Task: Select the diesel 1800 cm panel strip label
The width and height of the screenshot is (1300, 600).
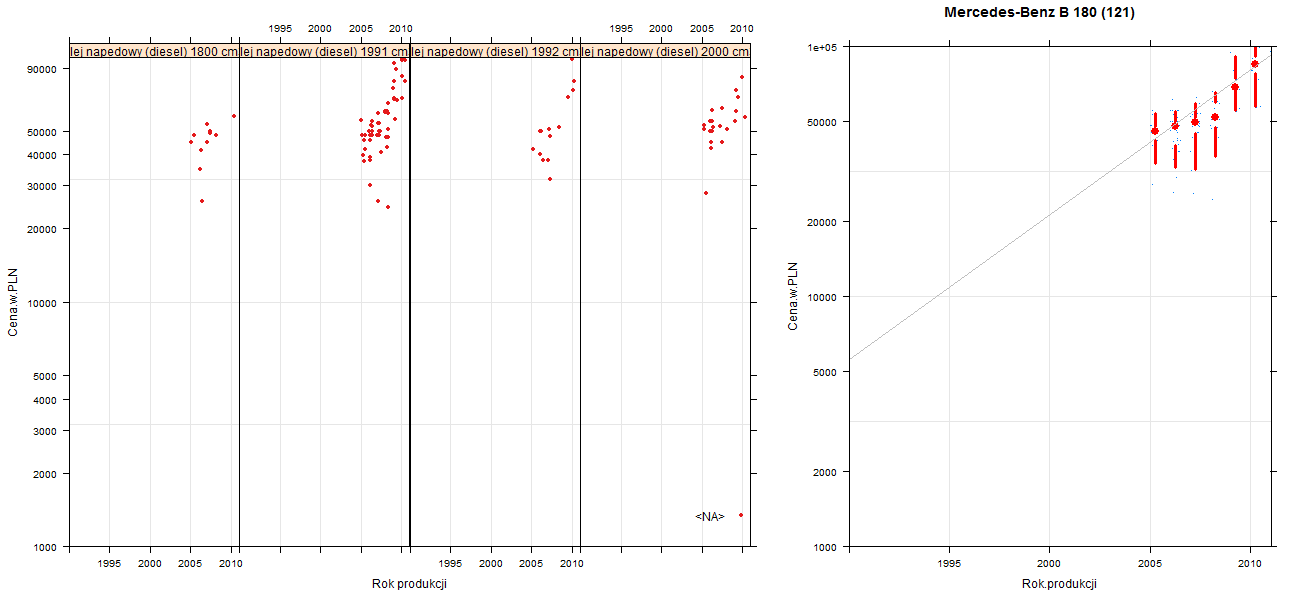Action: click(154, 52)
